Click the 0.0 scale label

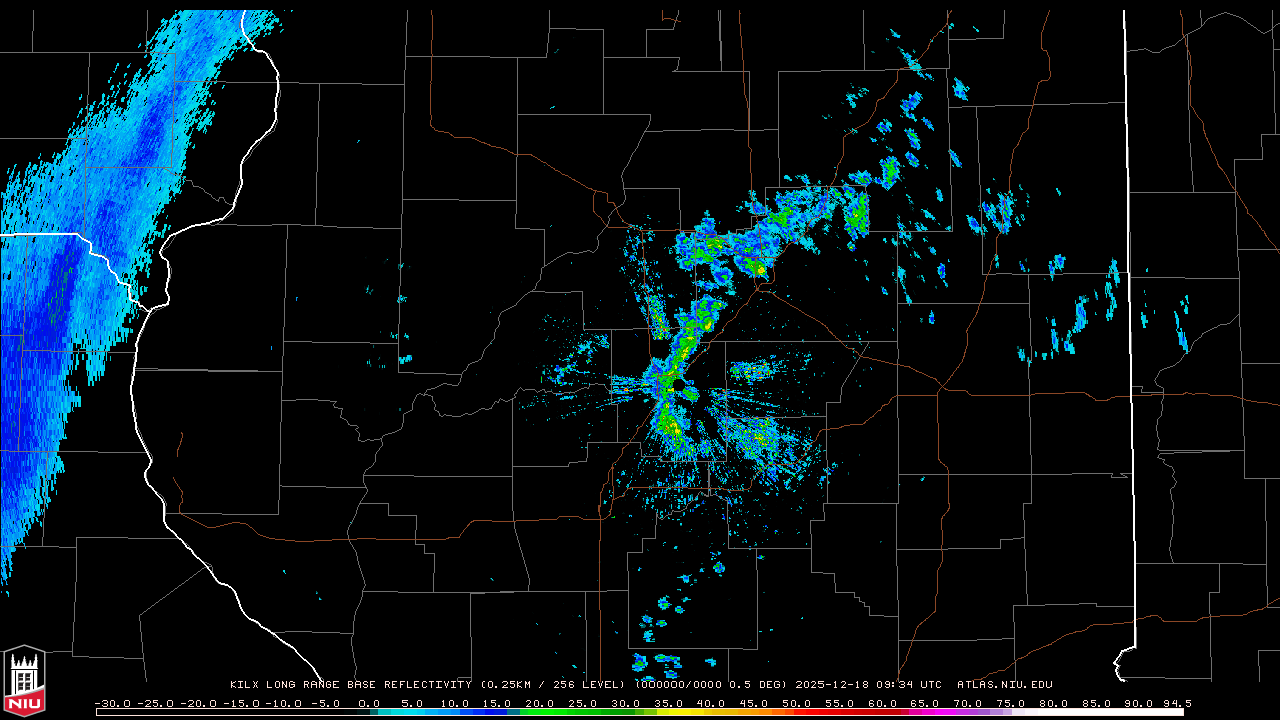(369, 703)
